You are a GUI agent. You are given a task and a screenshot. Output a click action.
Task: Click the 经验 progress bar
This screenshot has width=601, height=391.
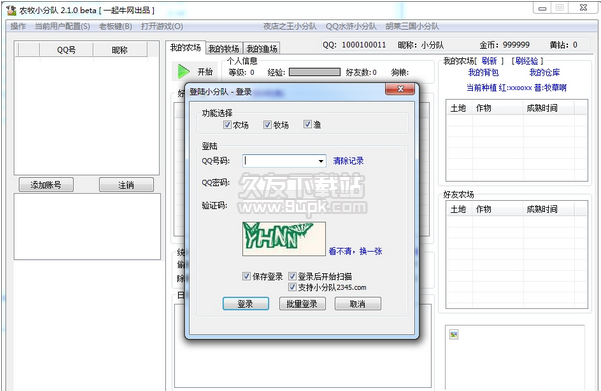315,72
